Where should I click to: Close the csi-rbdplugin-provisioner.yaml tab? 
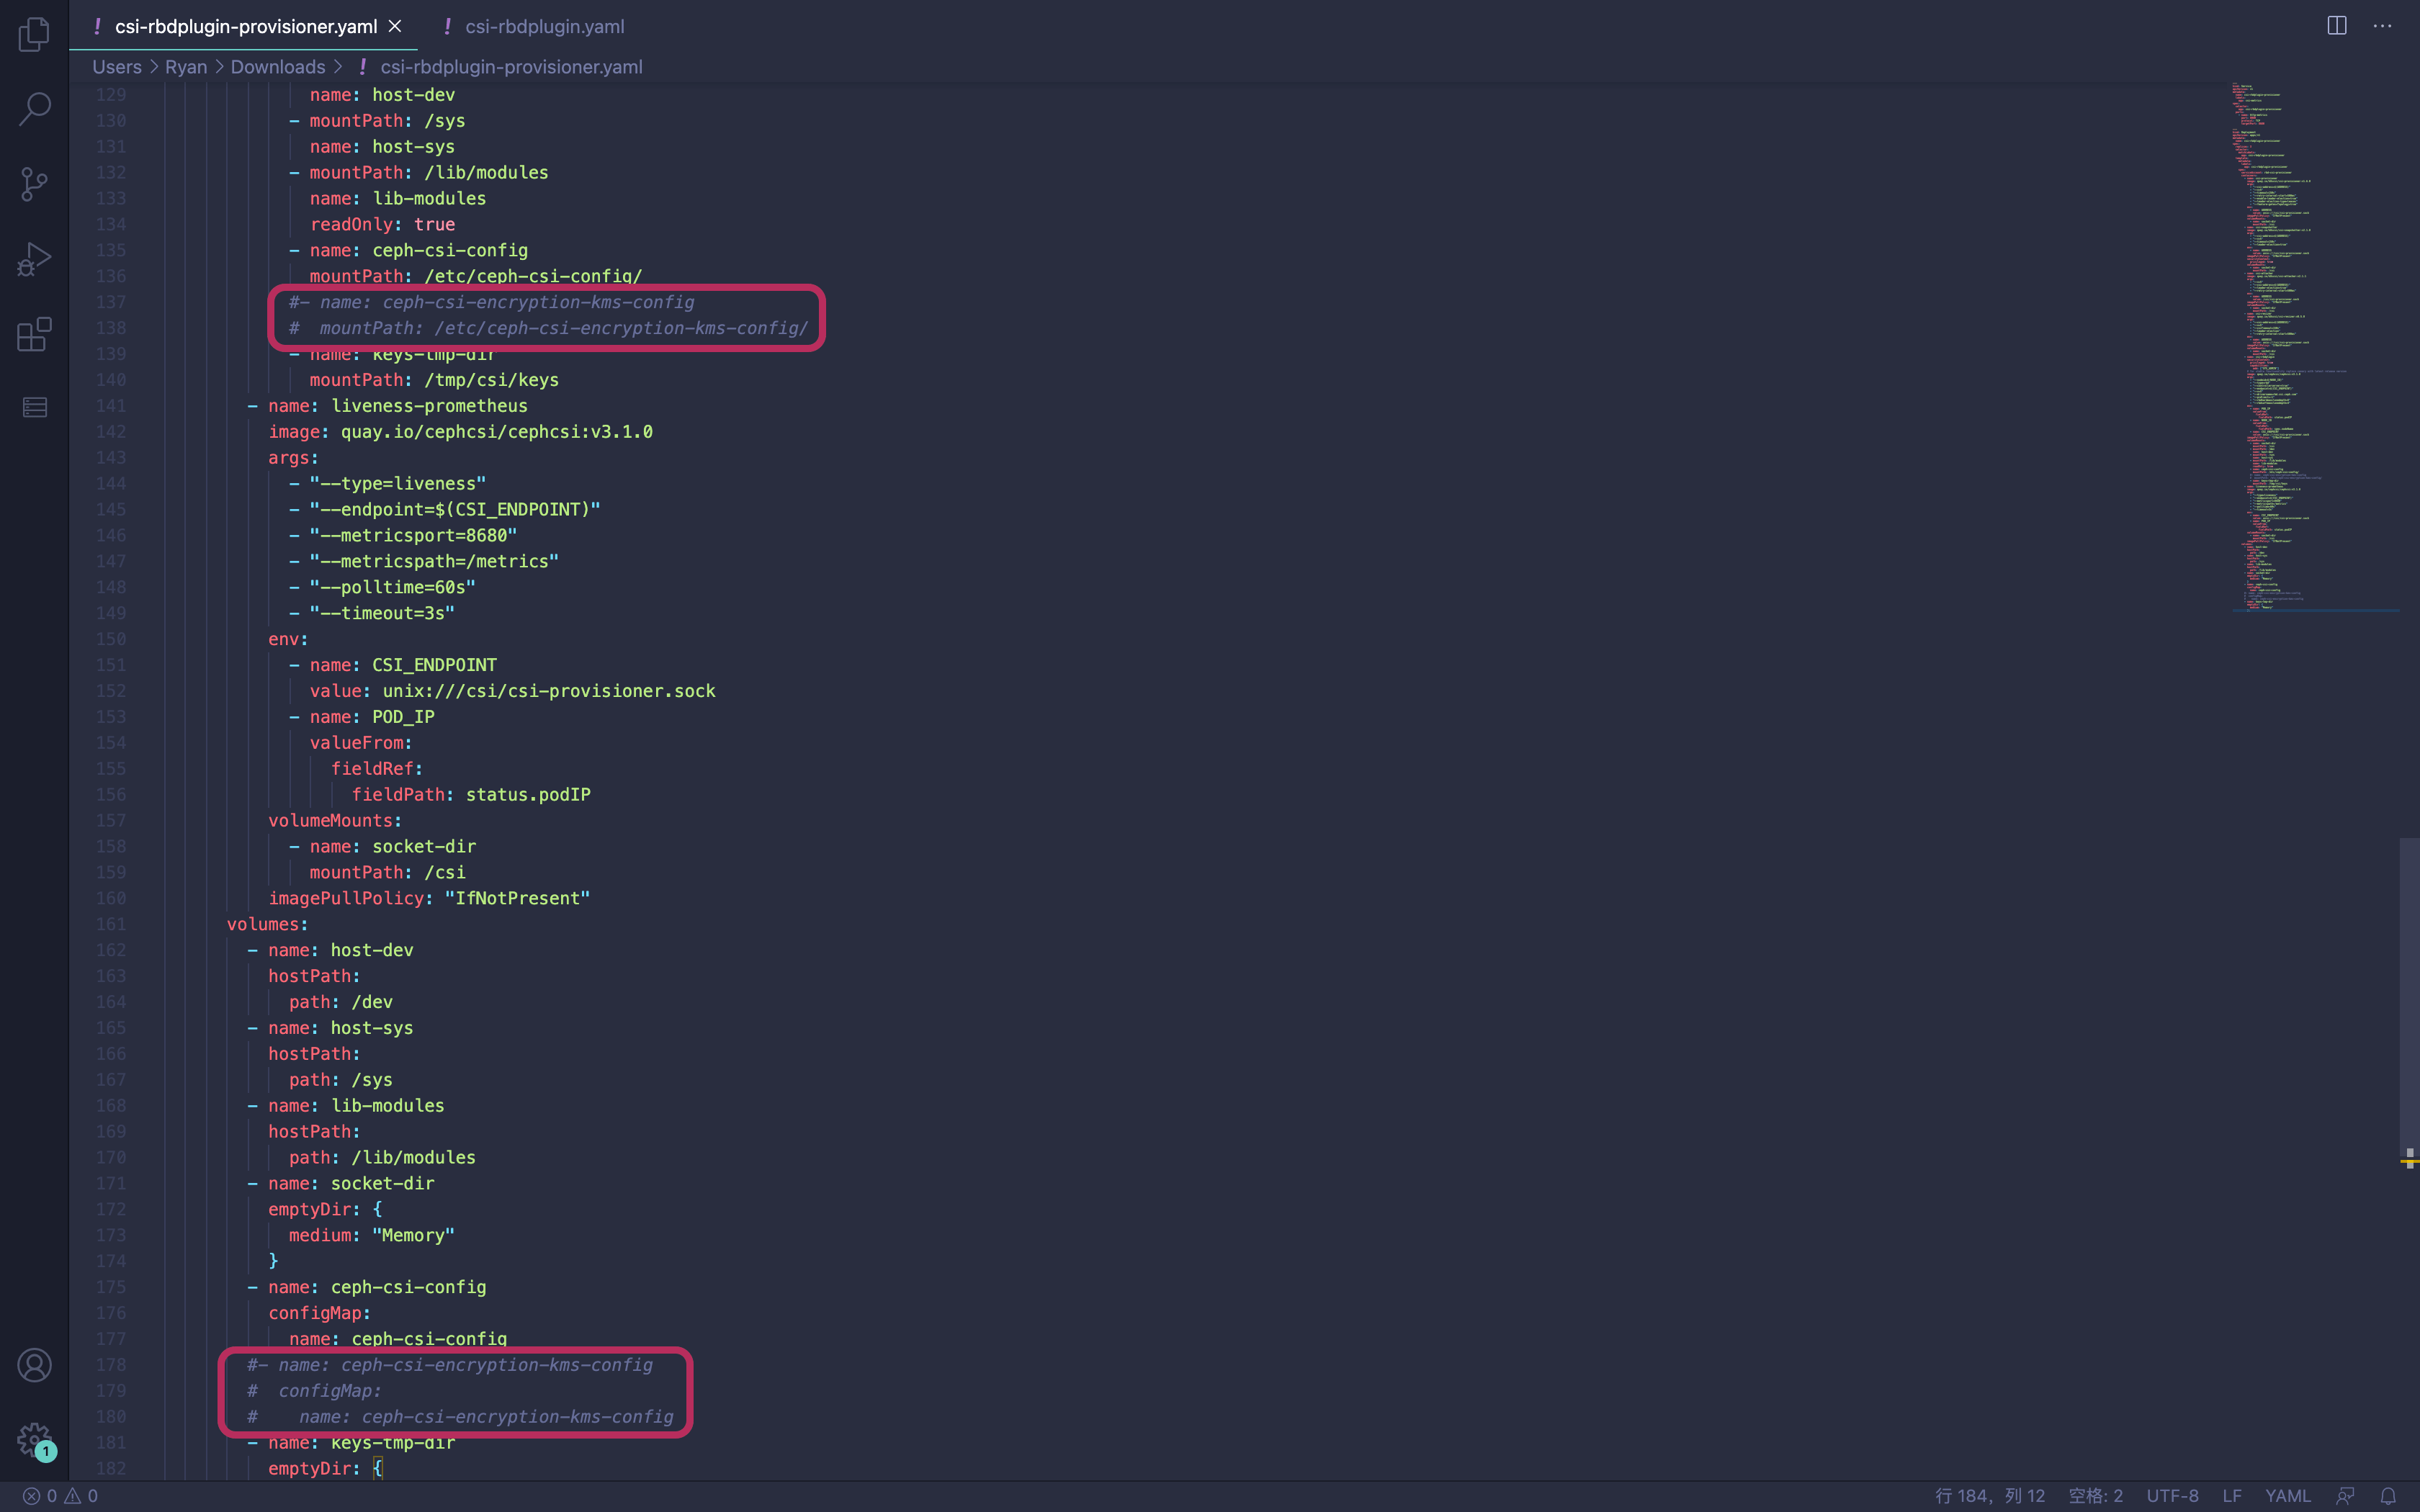[395, 27]
